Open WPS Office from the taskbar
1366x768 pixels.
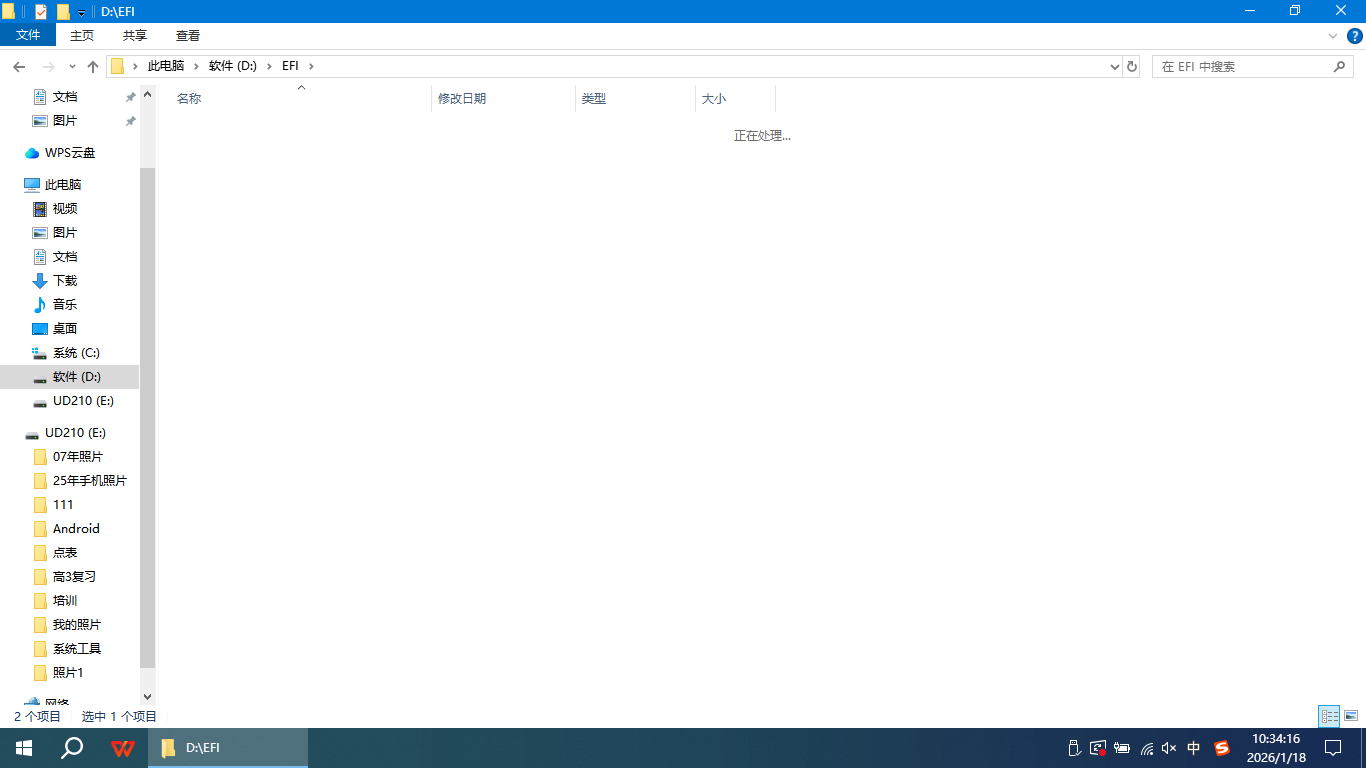[123, 748]
